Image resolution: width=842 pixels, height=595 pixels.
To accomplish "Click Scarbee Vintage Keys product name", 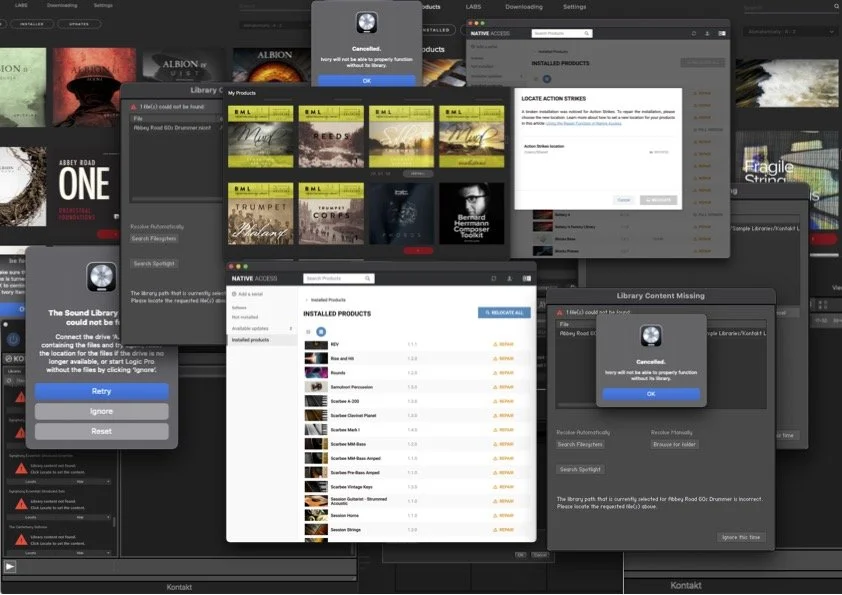I will (351, 487).
